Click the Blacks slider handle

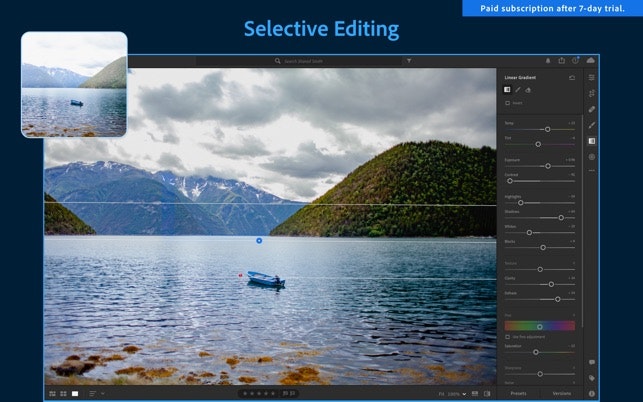543,248
